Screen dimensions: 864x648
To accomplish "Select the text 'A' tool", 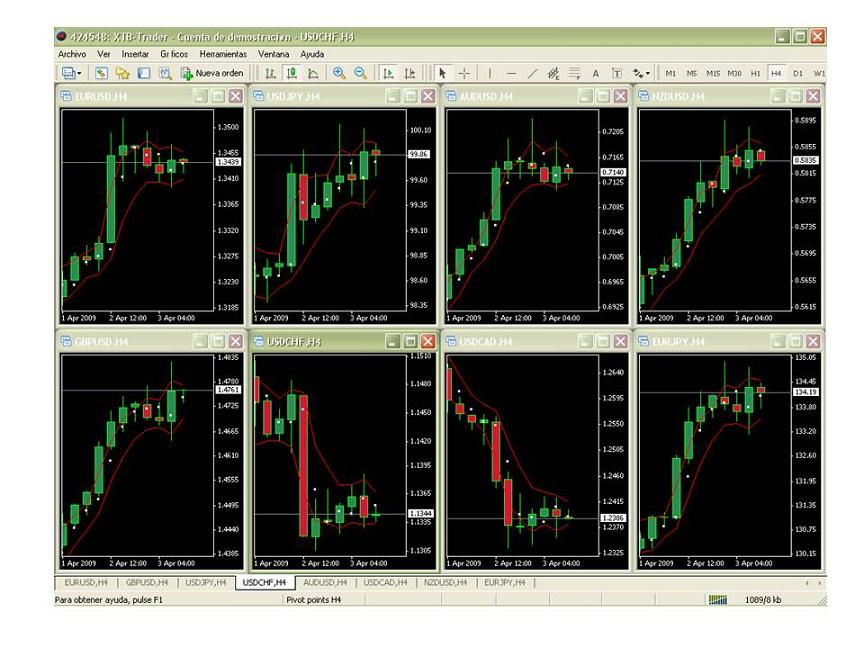I will (596, 73).
